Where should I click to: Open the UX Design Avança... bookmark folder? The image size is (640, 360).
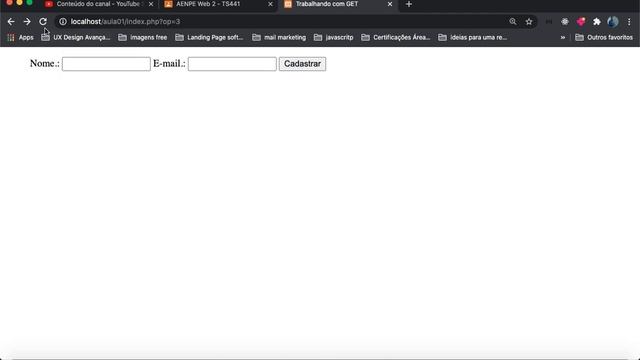click(x=76, y=38)
